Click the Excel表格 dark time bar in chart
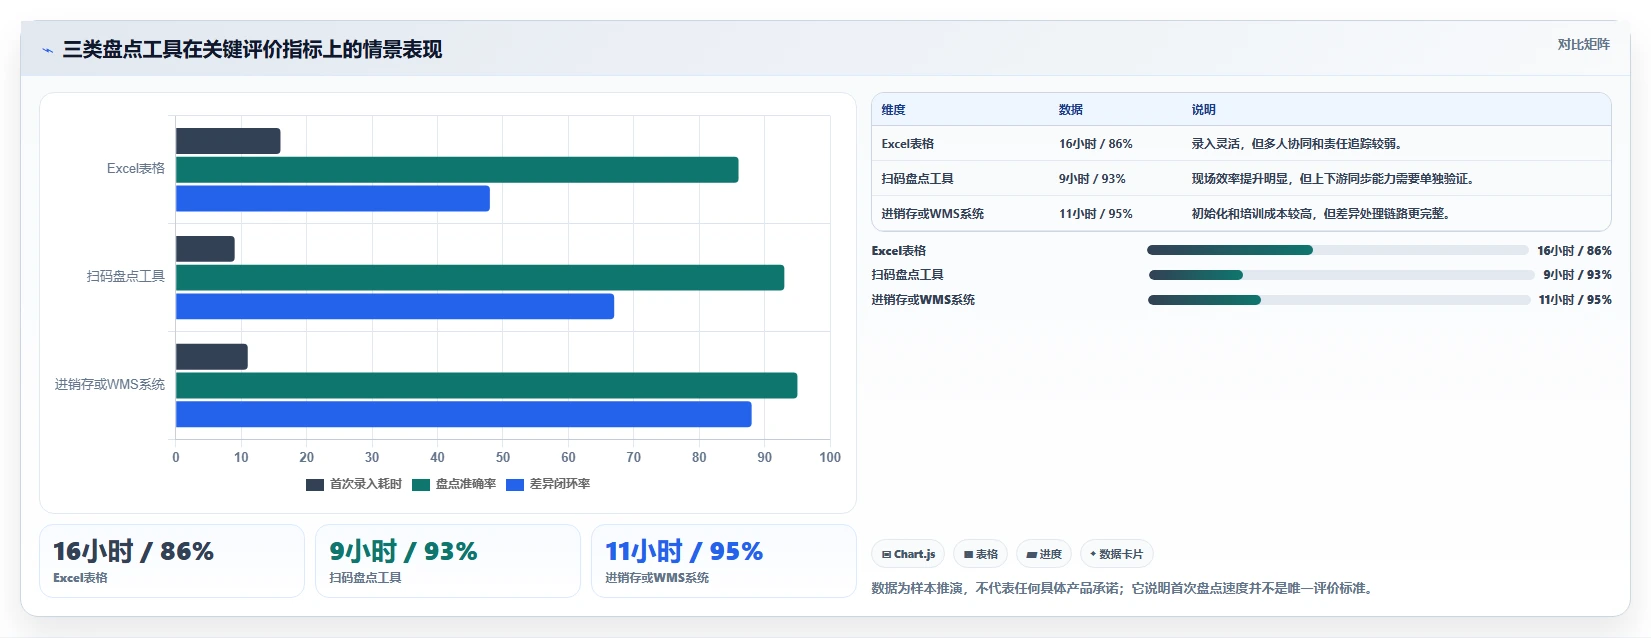This screenshot has width=1651, height=638. point(228,141)
